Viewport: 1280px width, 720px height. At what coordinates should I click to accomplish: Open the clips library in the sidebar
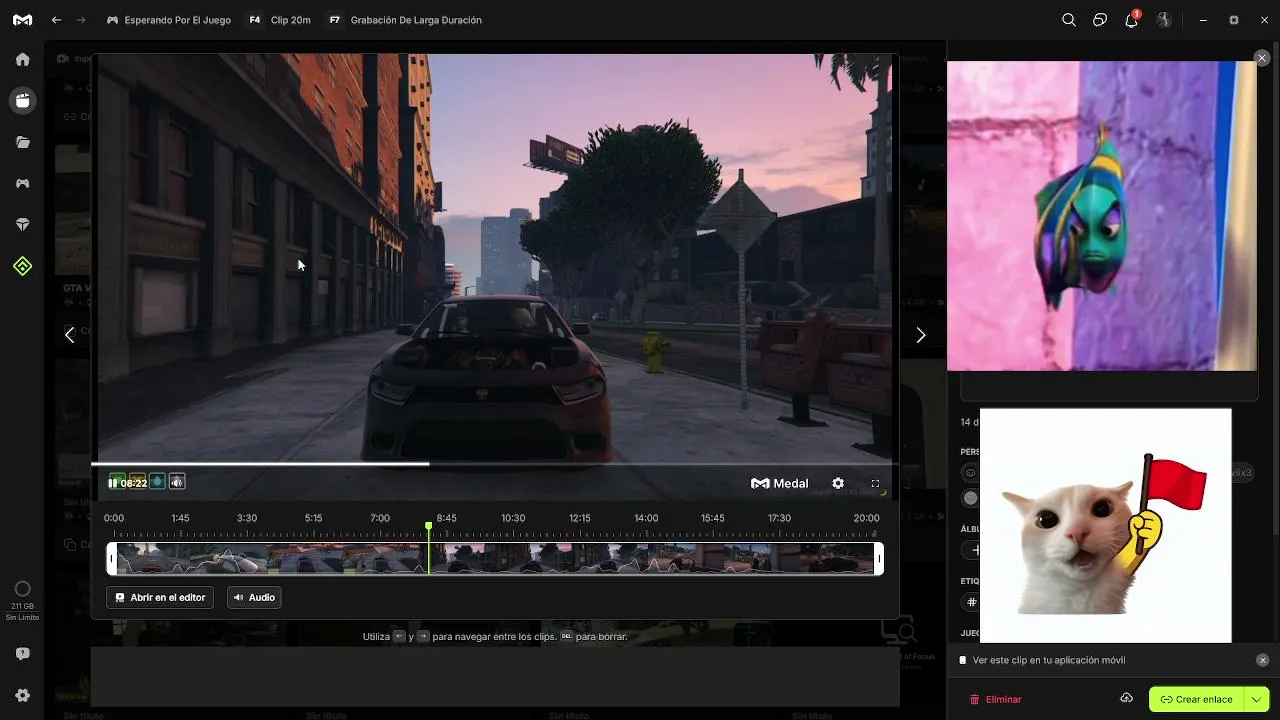coord(22,100)
